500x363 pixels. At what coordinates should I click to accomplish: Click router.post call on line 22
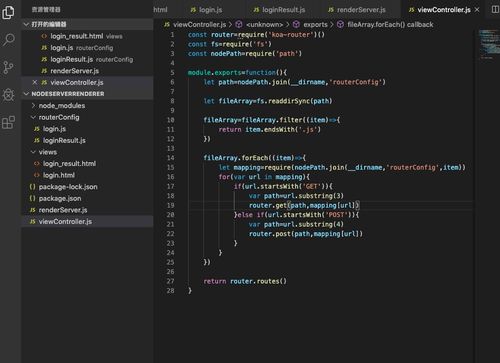point(306,234)
